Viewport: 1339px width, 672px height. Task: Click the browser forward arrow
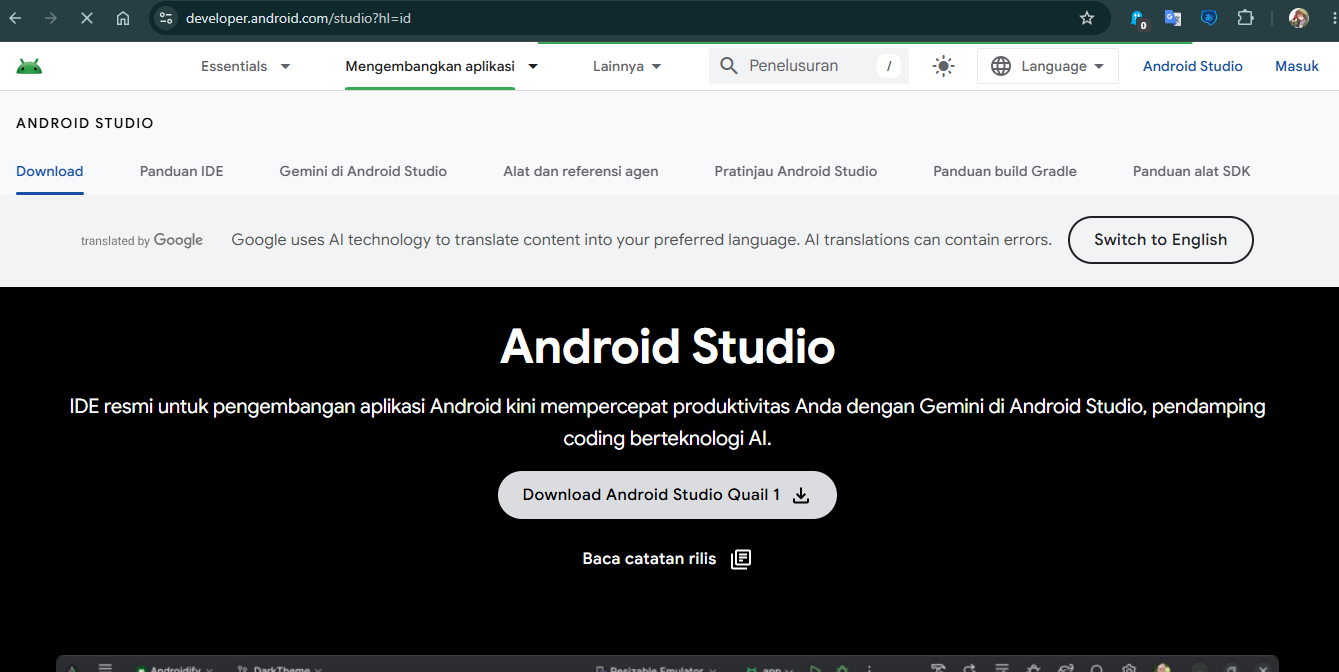(x=51, y=18)
